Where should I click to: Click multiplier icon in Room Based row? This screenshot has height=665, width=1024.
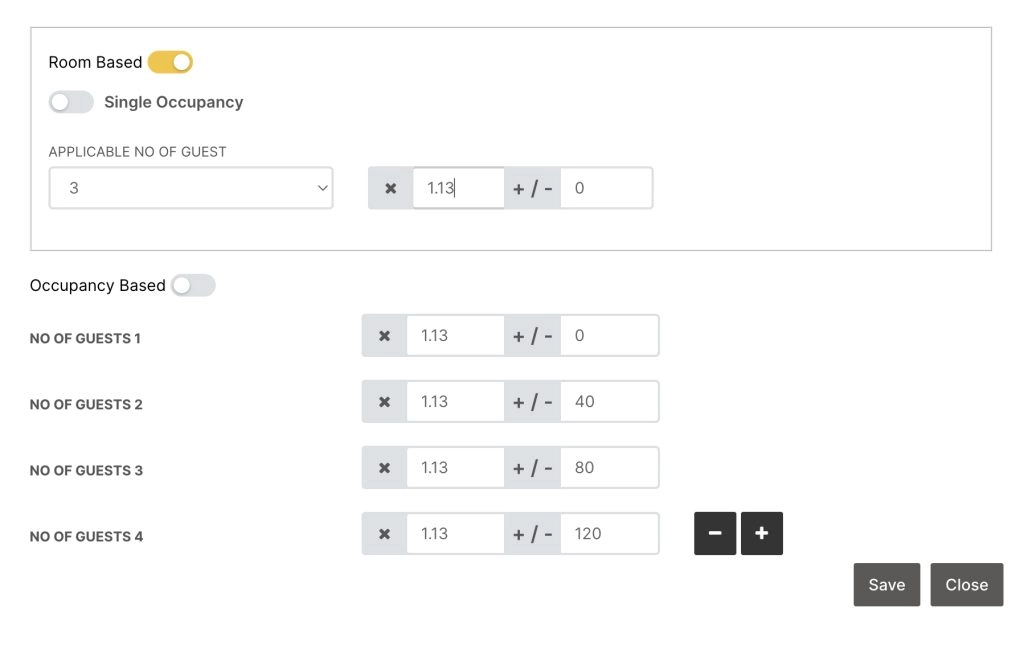[x=391, y=188]
